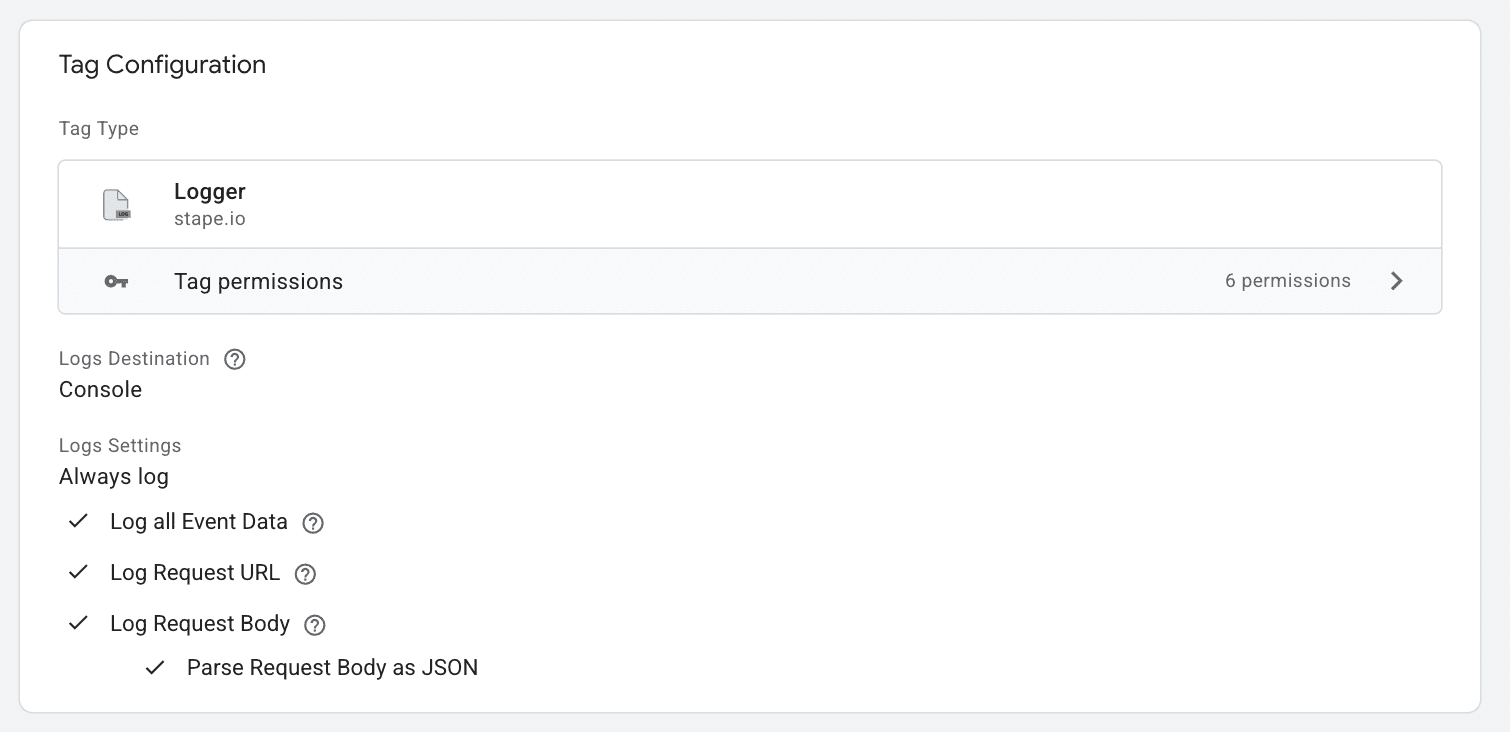Change the Always log setting
This screenshot has height=732, width=1510.
coord(113,477)
